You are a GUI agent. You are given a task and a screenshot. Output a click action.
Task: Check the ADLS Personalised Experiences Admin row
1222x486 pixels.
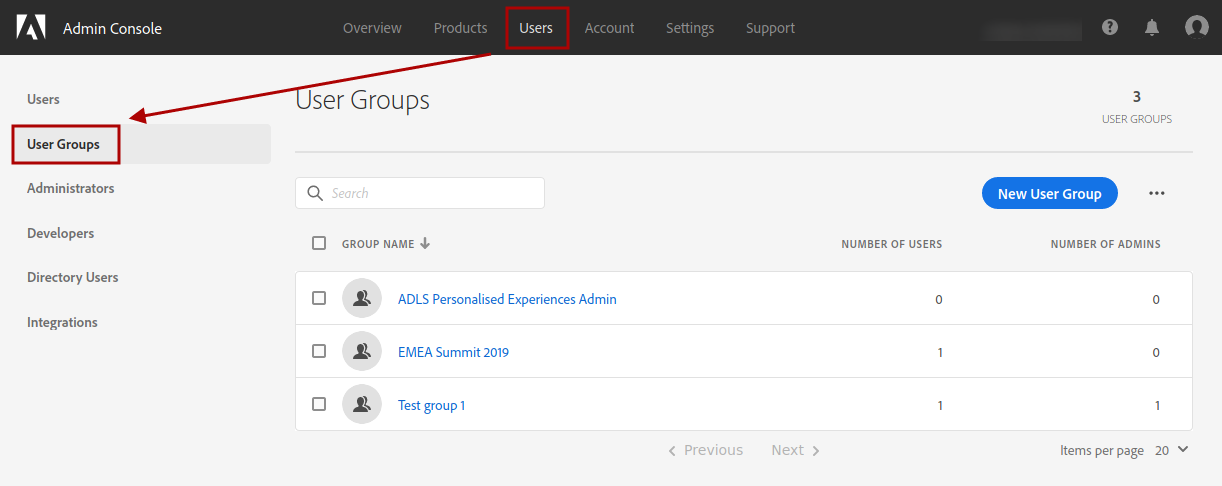tap(319, 298)
